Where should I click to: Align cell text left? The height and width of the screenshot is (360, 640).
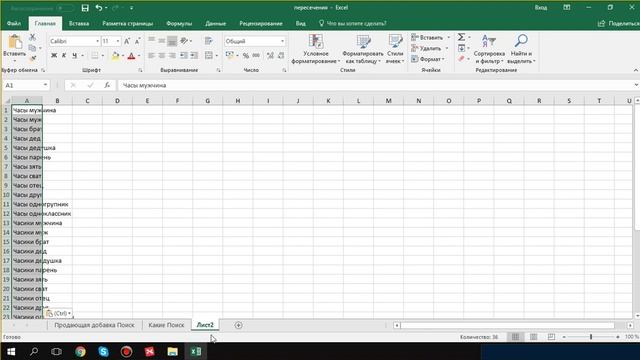point(151,56)
